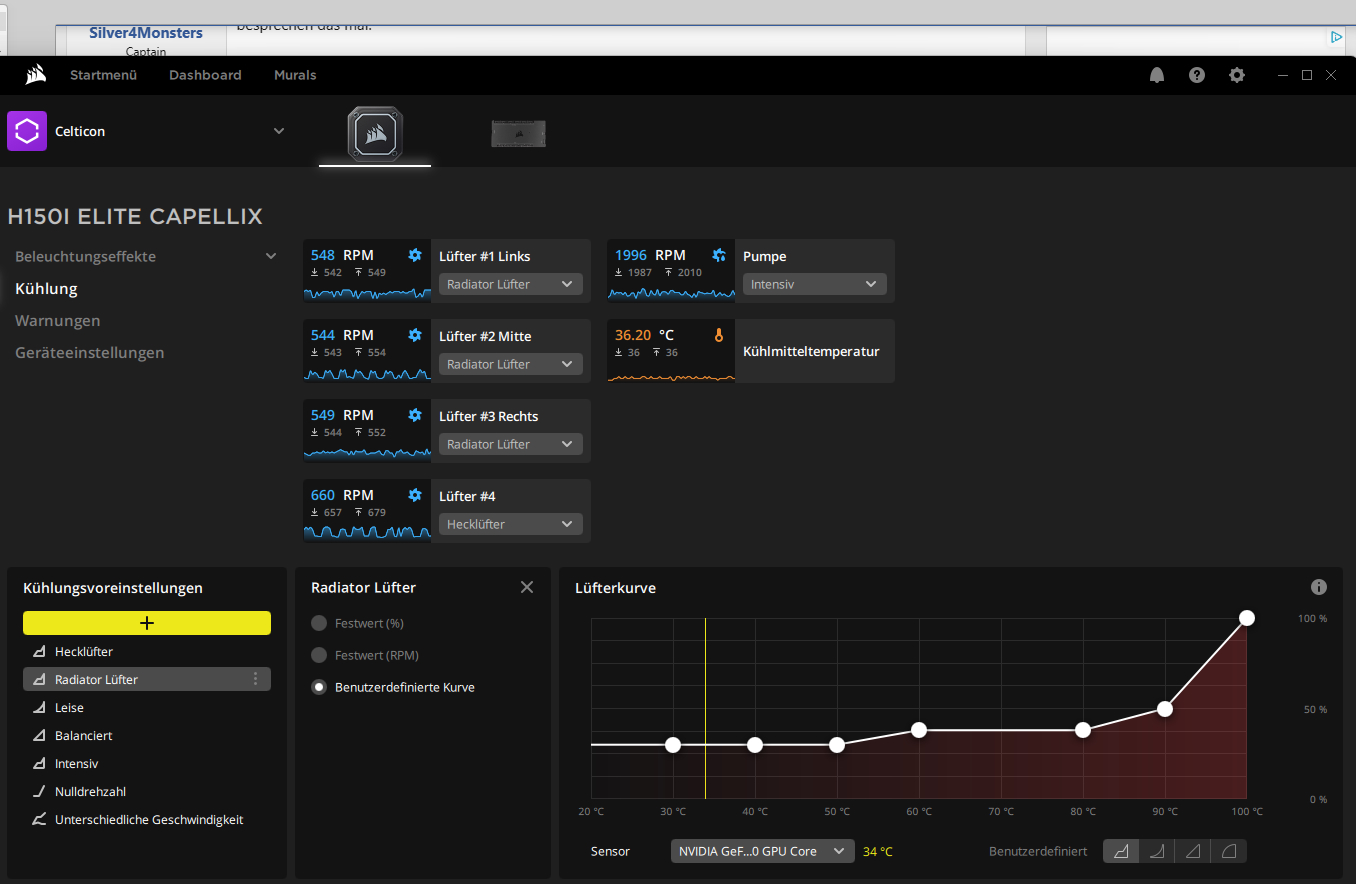Screen dimensions: 1356x884
Task: Open the help question mark icon
Action: coord(1197,75)
